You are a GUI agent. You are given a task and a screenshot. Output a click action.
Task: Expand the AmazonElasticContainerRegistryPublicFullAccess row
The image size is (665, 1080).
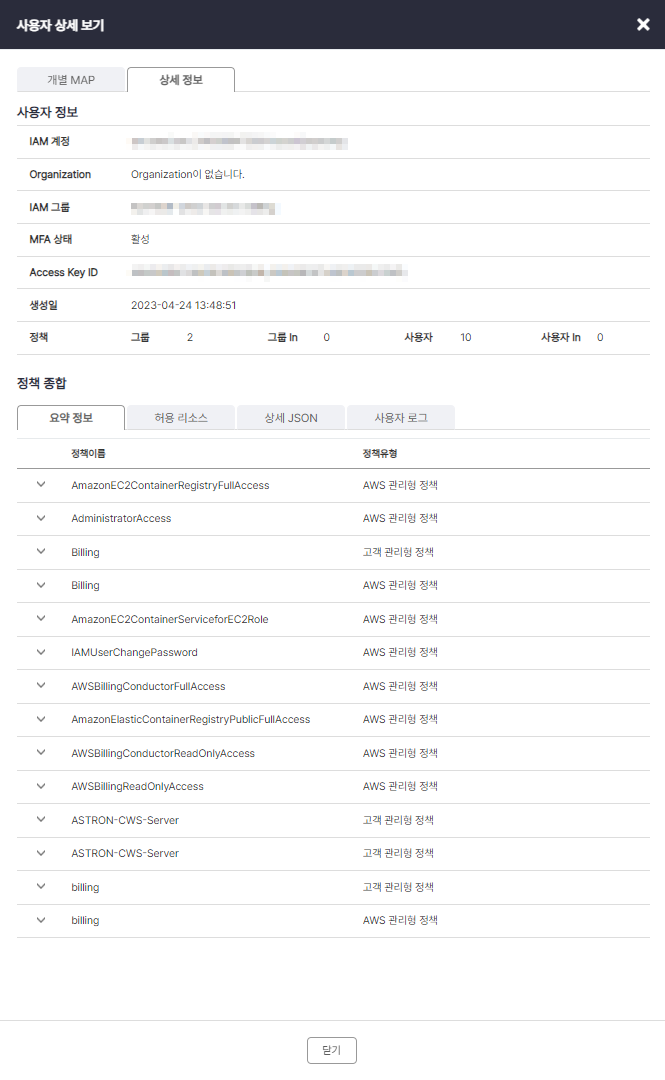[41, 718]
